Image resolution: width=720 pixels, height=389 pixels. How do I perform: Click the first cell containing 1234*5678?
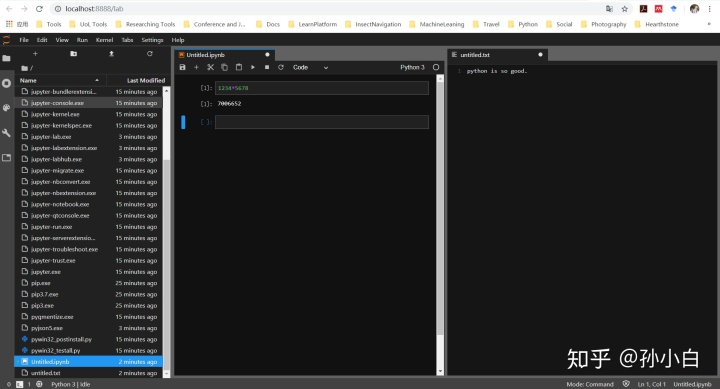[x=322, y=88]
